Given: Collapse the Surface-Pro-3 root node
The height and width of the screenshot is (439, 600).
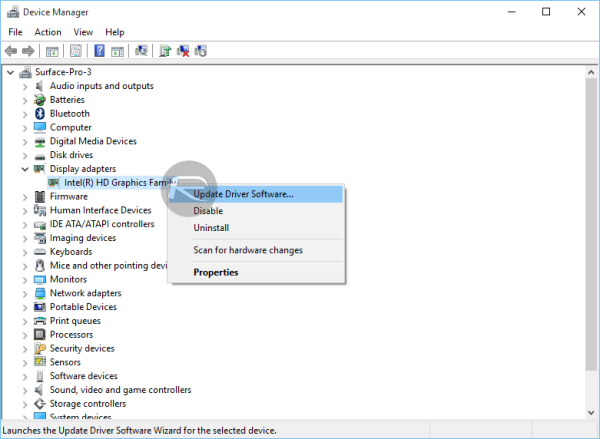Looking at the screenshot, I should coord(11,72).
